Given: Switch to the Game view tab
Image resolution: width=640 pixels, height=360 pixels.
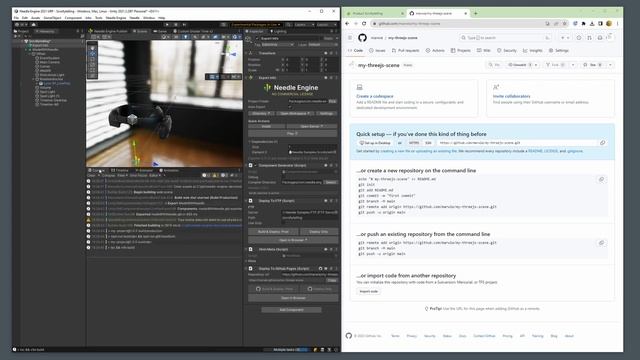Looking at the screenshot, I should (160, 31).
